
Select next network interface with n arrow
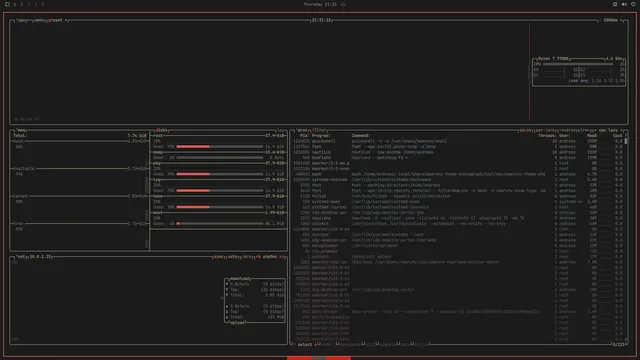click(282, 257)
